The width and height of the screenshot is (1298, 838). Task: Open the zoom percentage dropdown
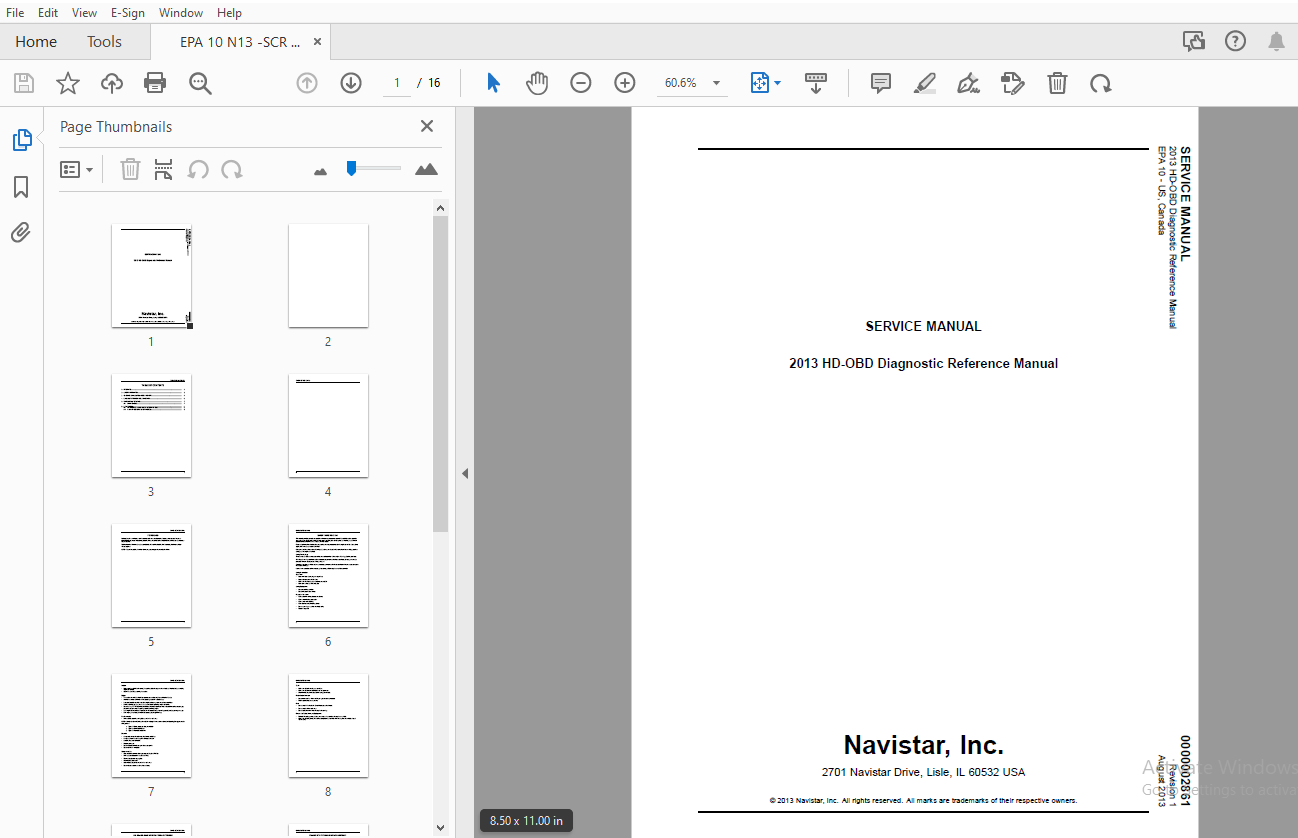click(x=716, y=83)
